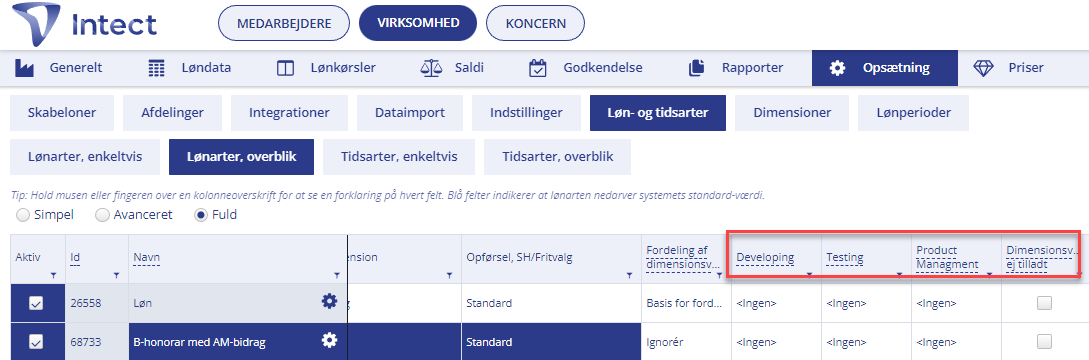The width and height of the screenshot is (1089, 360).
Task: Open the Dimensioner tab
Action: 792,113
